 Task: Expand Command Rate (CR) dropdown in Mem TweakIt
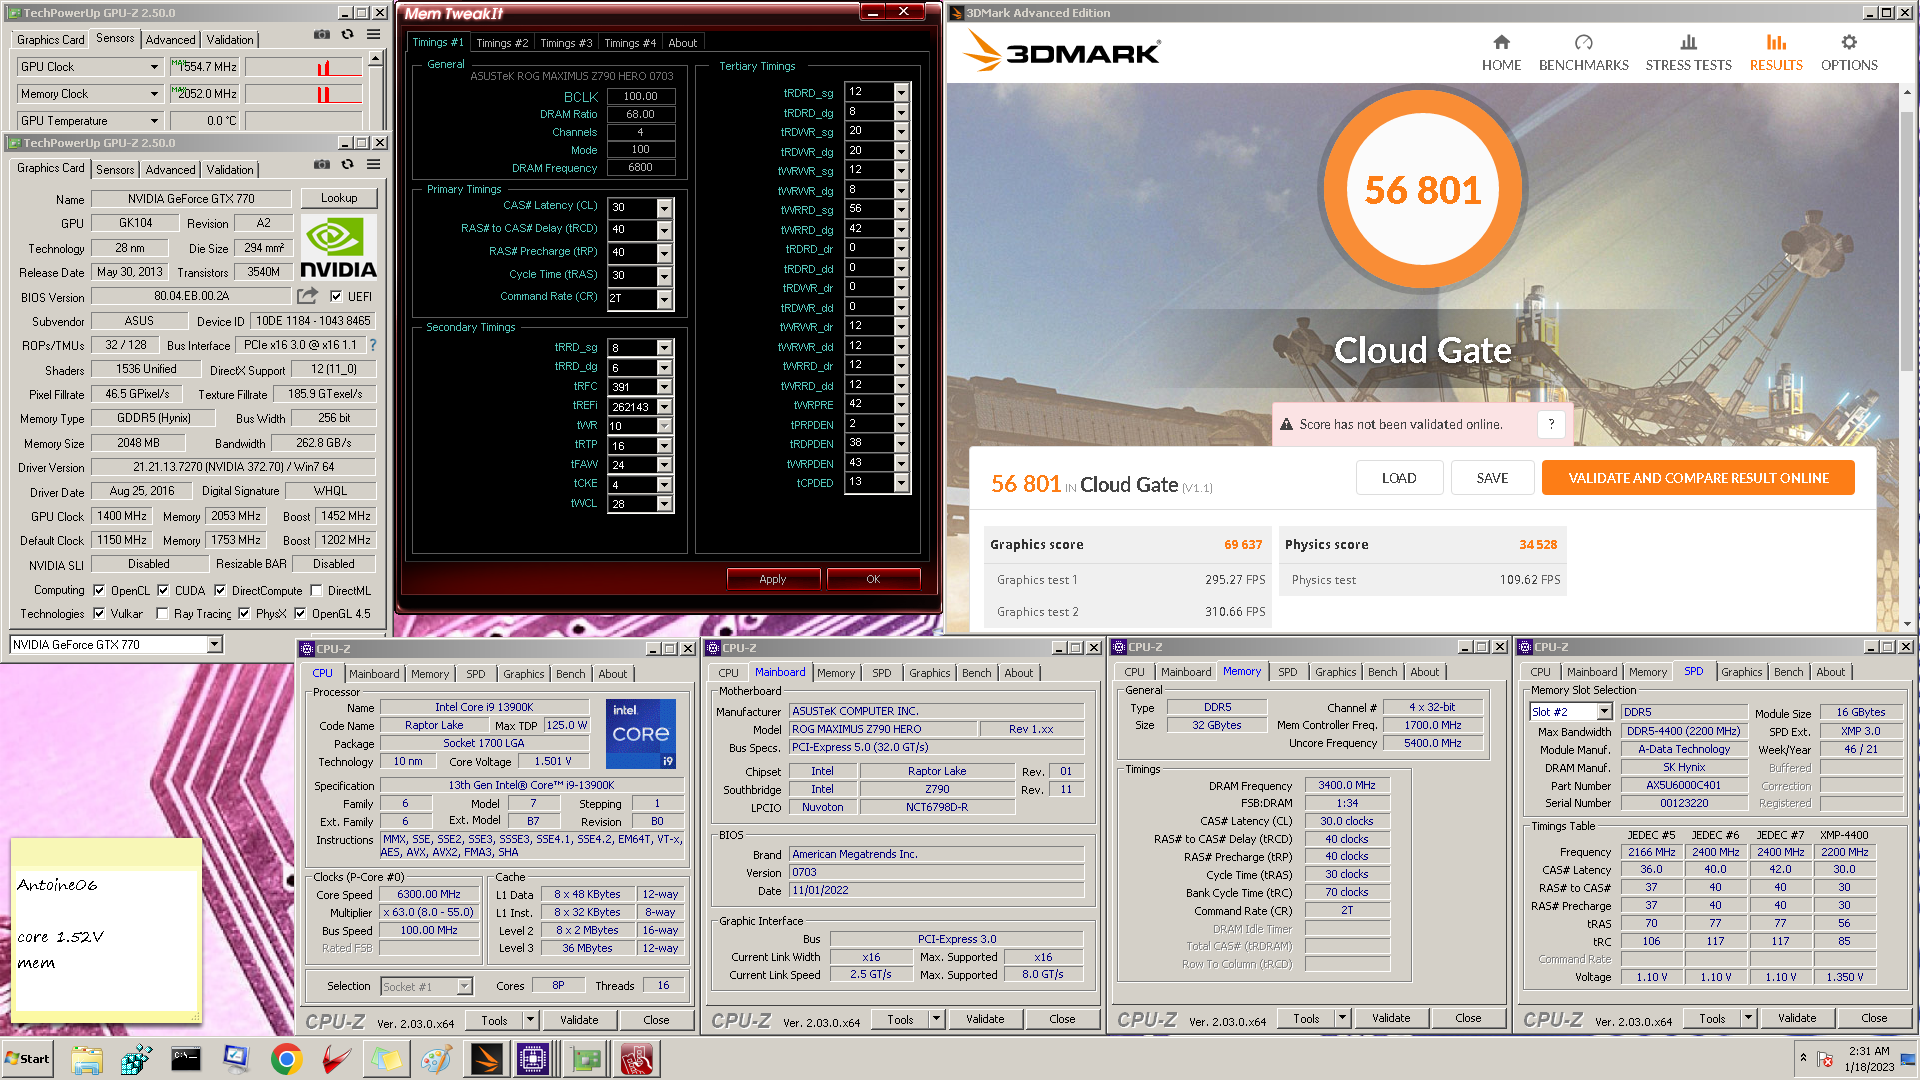[664, 298]
